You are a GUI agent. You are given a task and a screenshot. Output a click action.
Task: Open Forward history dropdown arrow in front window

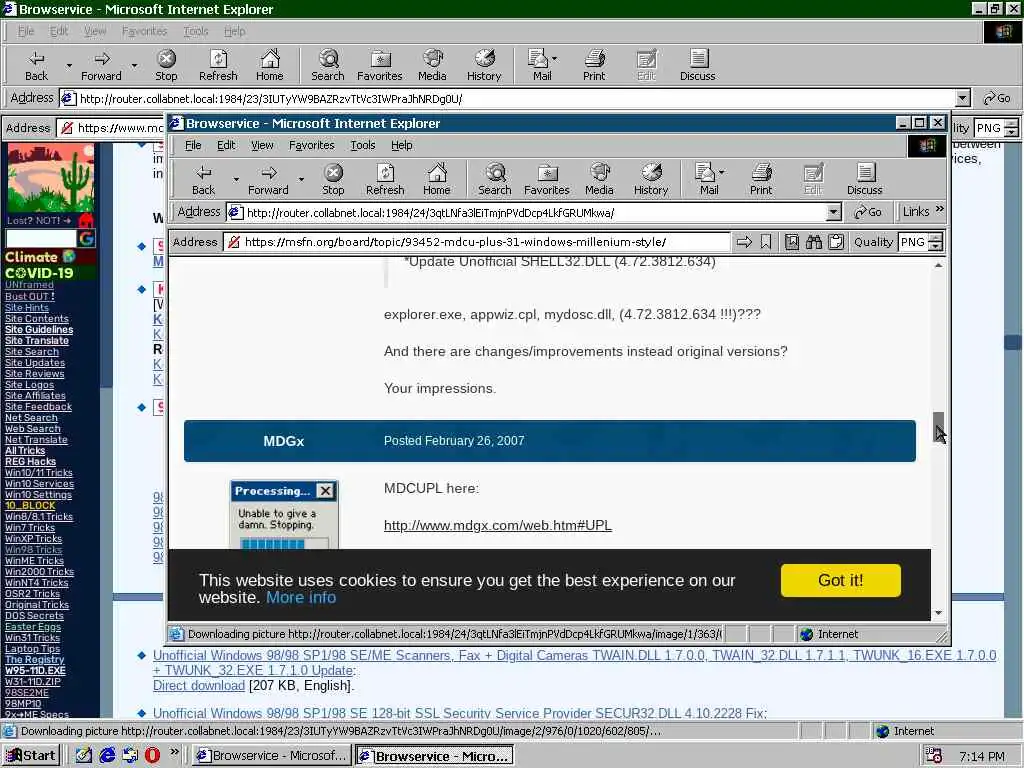[x=301, y=179]
